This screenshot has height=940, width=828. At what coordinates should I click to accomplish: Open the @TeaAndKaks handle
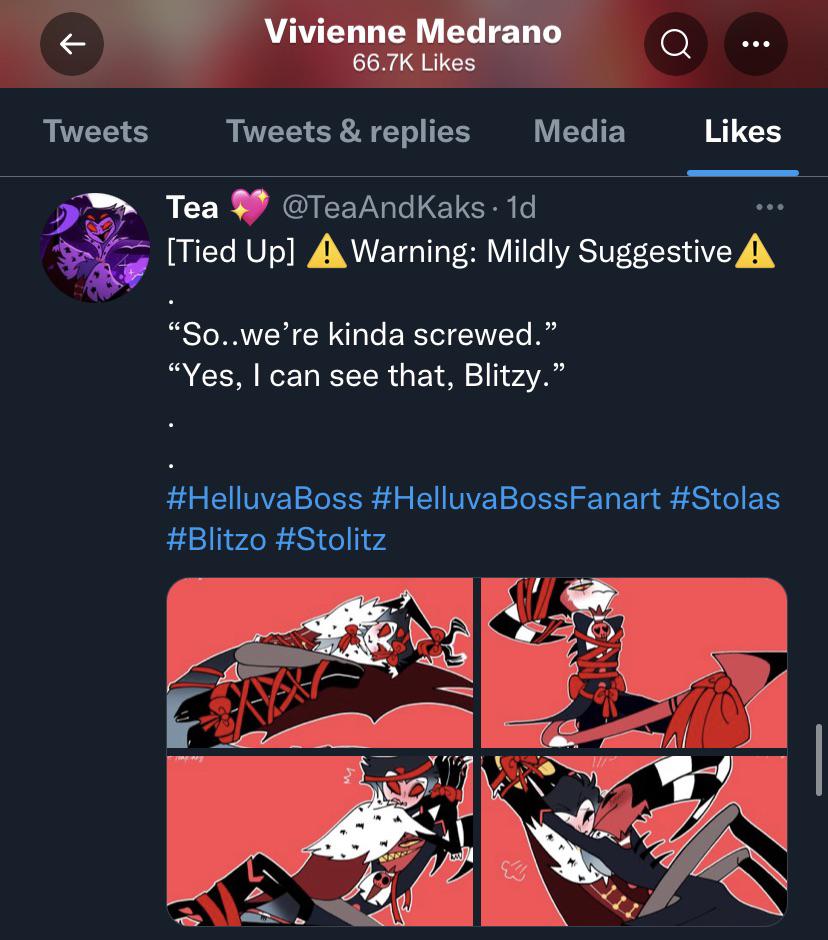pos(384,207)
